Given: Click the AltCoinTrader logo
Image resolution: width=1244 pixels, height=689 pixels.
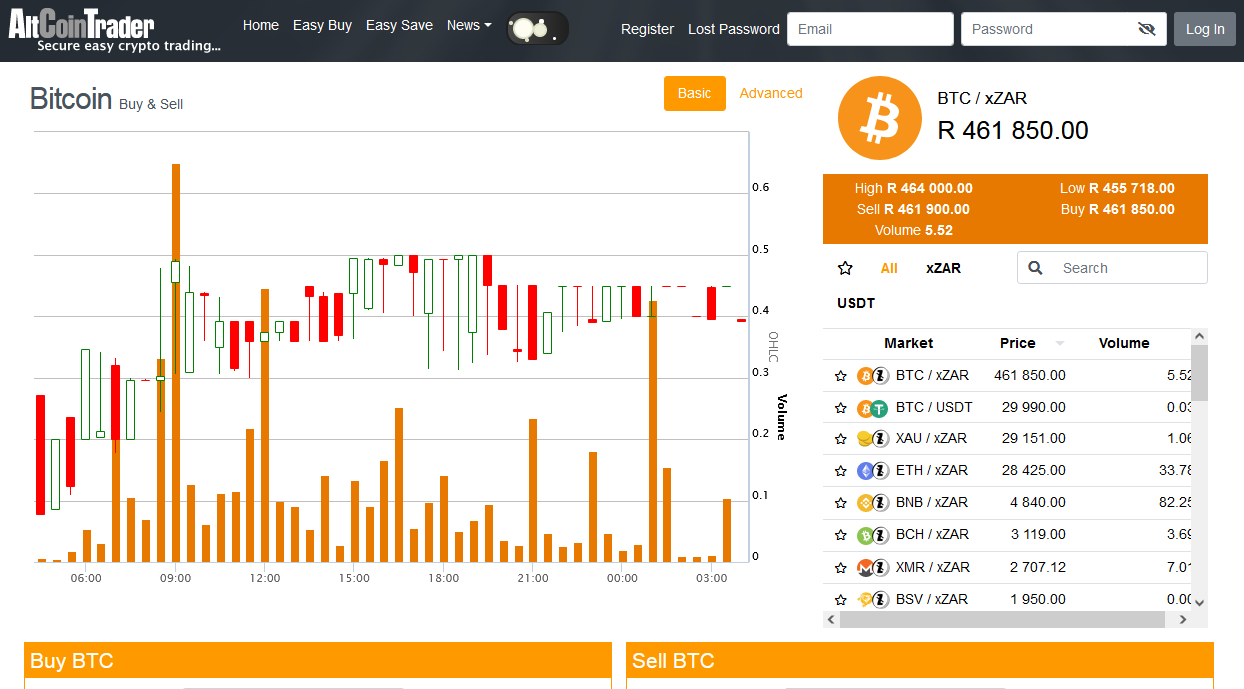Looking at the screenshot, I should 115,30.
